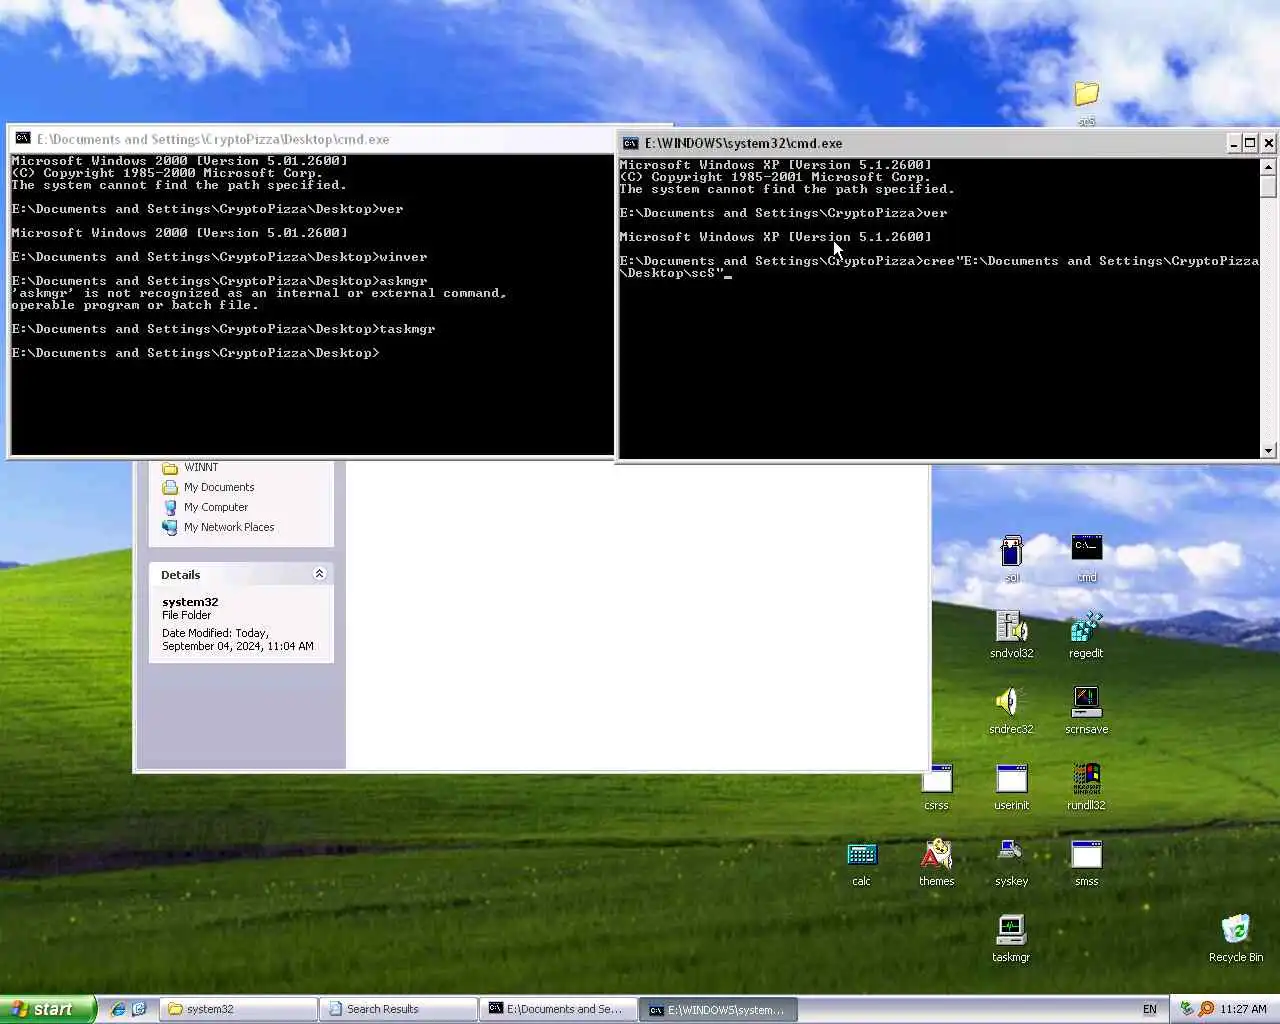Launch Internet Explorer from Quick Launch
The image size is (1280, 1024).
(118, 1009)
